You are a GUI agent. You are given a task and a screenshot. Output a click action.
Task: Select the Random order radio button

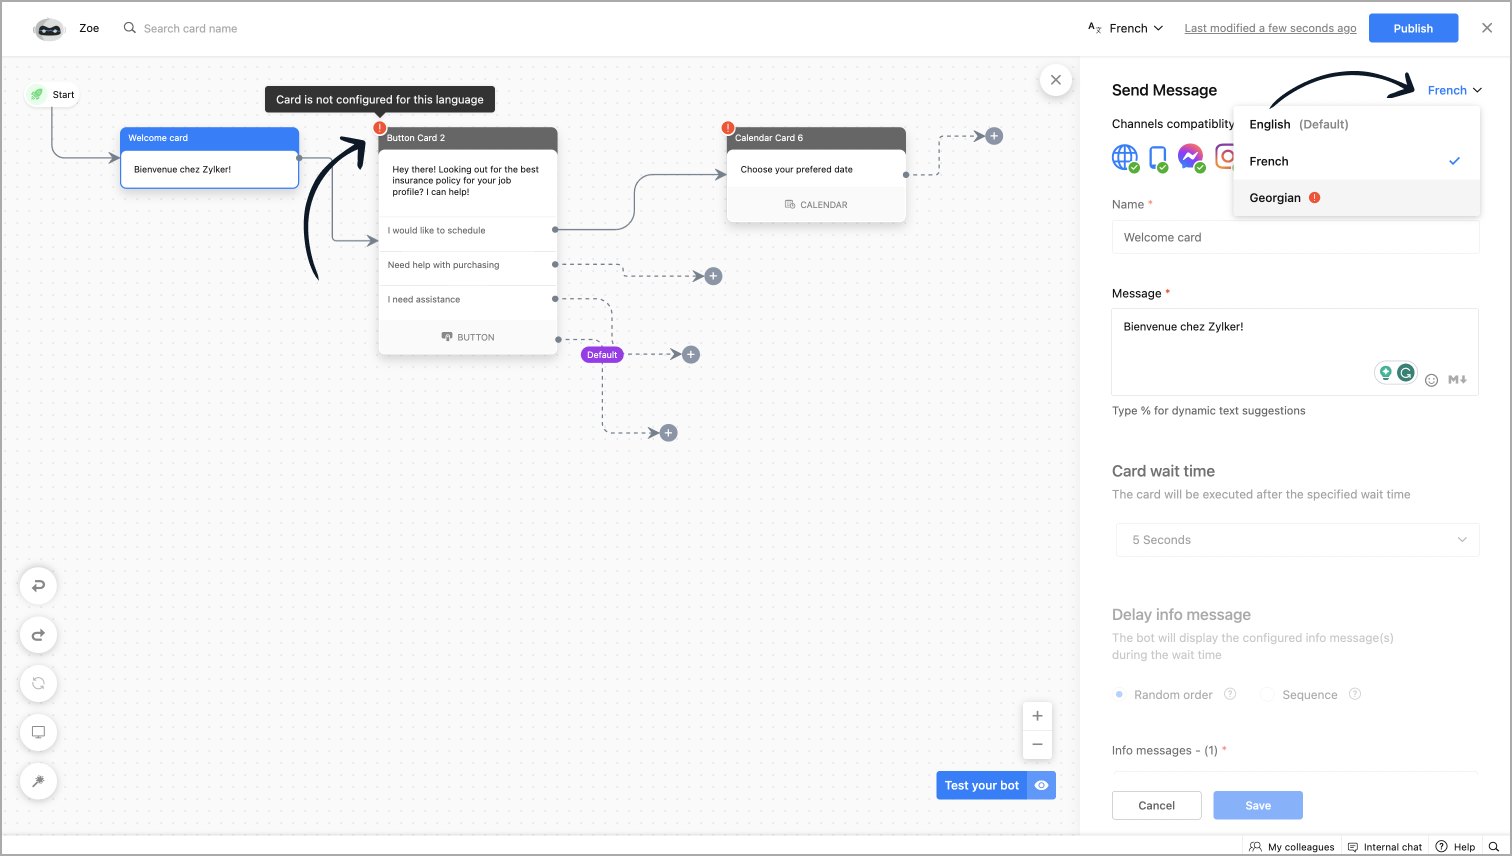[x=1119, y=694]
